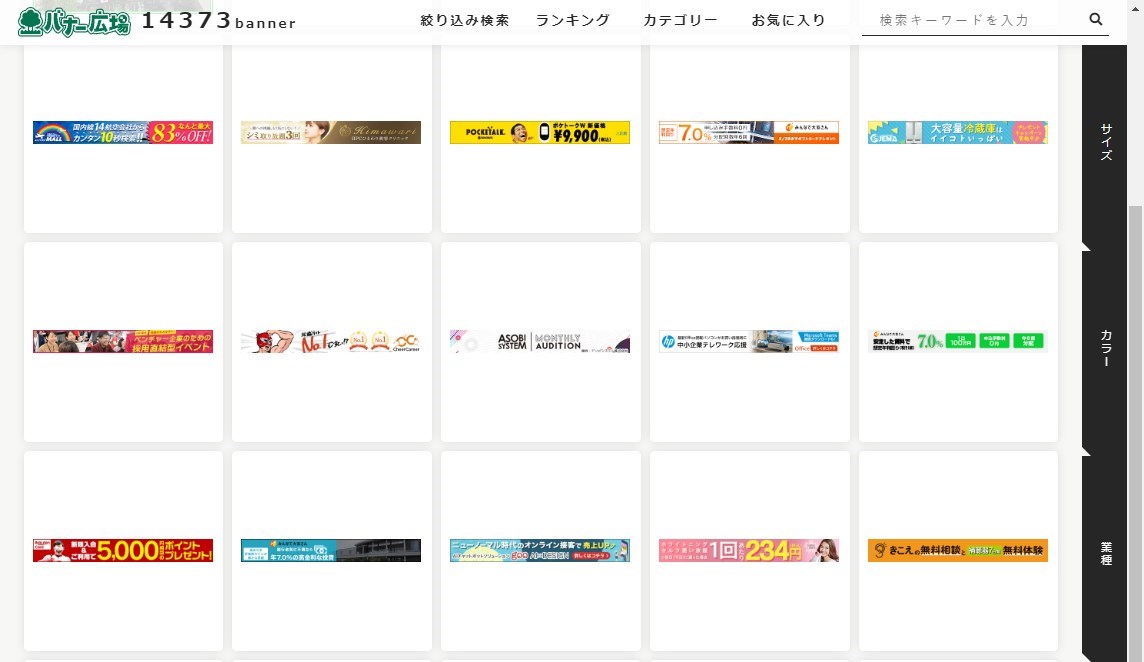This screenshot has width=1144, height=662.
Task: Open お気に入り menu item
Action: tap(789, 20)
